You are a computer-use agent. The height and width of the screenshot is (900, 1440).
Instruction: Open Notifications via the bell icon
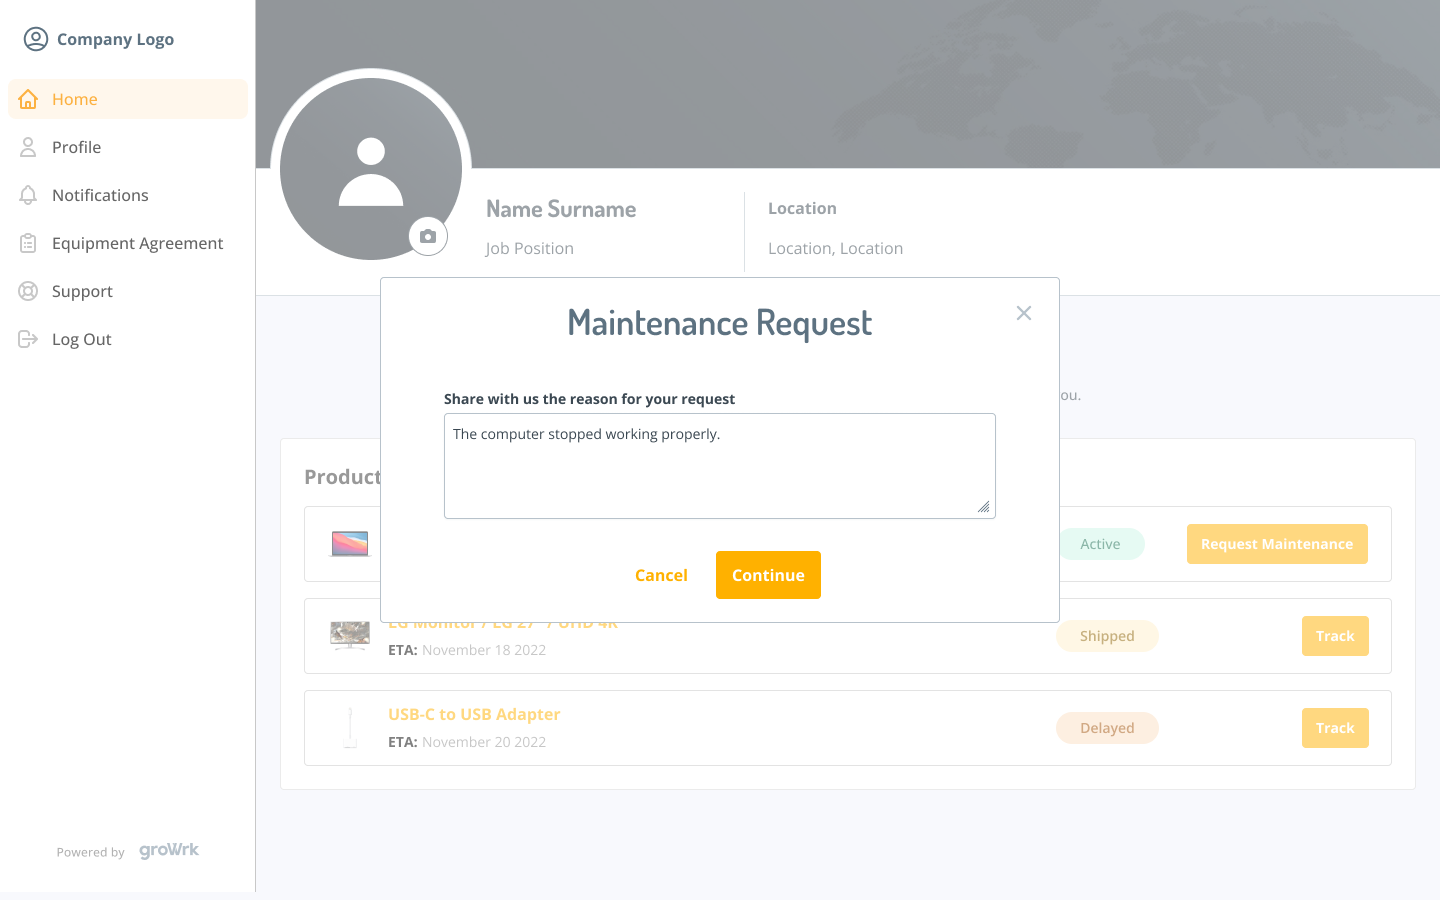pyautogui.click(x=28, y=195)
